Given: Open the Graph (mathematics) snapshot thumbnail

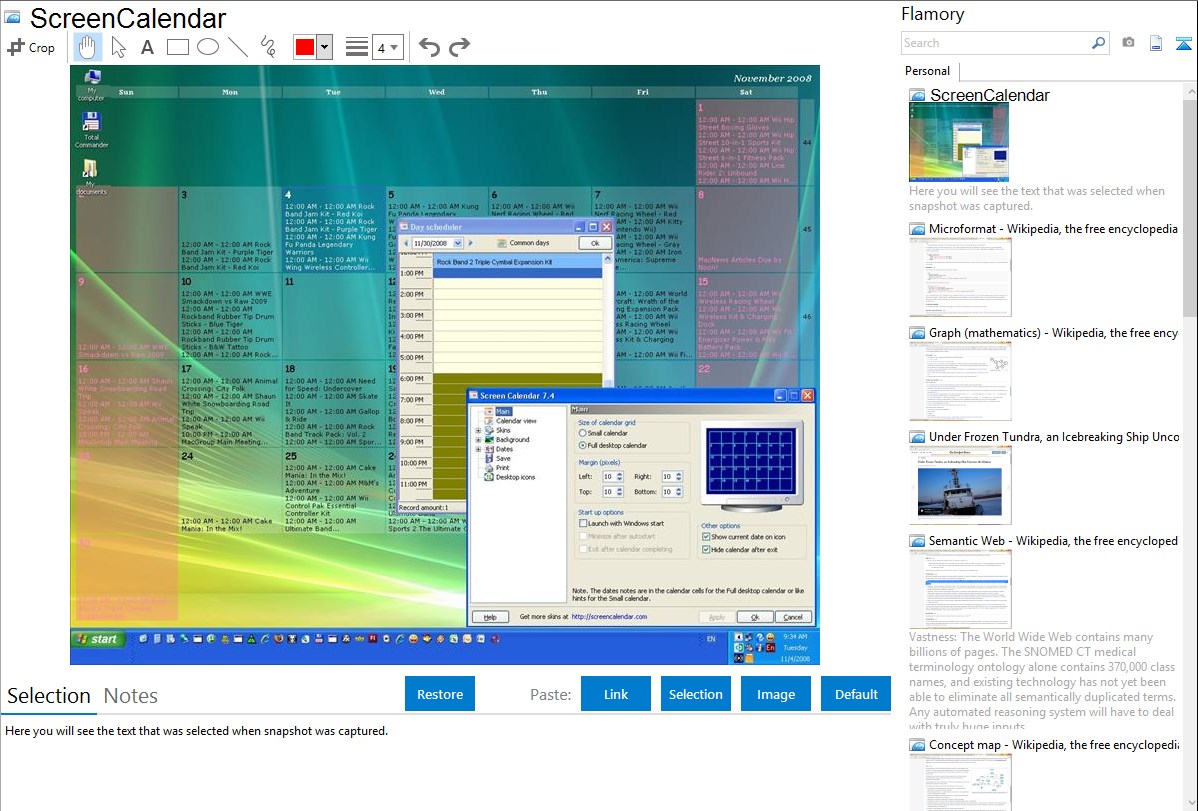Looking at the screenshot, I should click(960, 380).
